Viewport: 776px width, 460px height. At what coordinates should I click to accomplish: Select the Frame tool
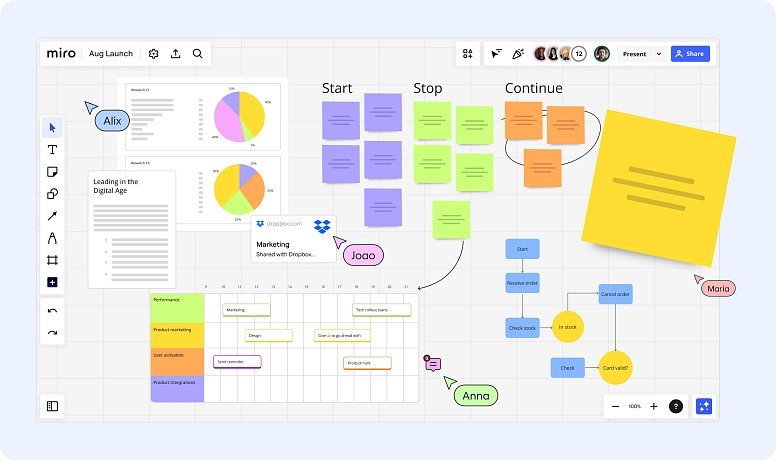(52, 260)
